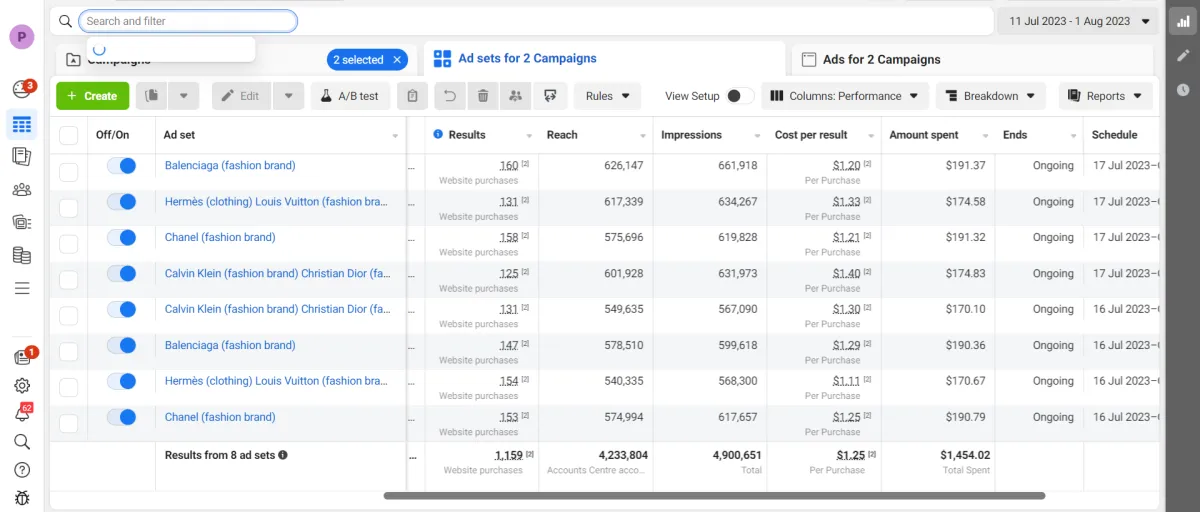Open Chanel ad set link with $190.79 spent
The height and width of the screenshot is (512, 1200).
pyautogui.click(x=220, y=417)
